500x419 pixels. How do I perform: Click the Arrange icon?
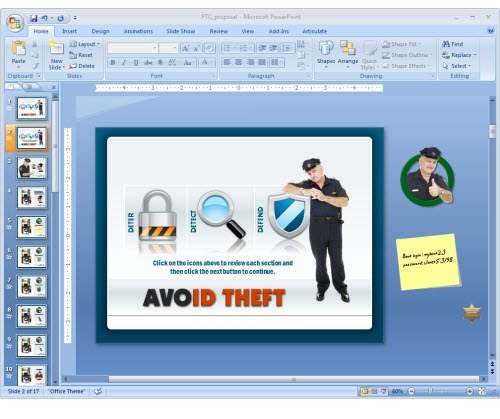point(348,48)
